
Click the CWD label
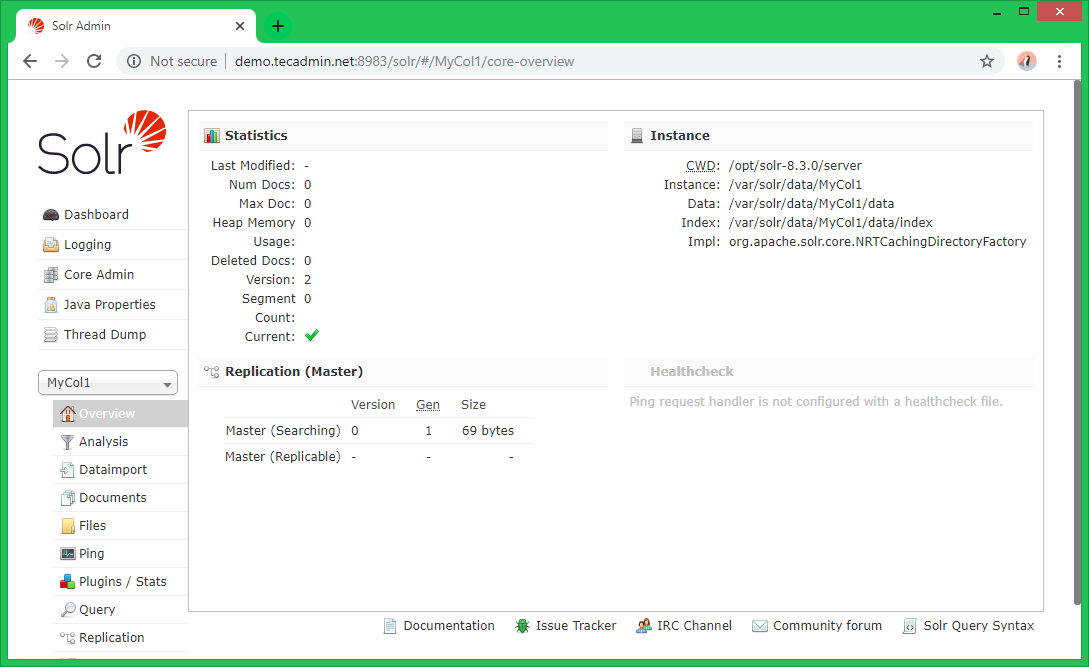click(x=701, y=165)
